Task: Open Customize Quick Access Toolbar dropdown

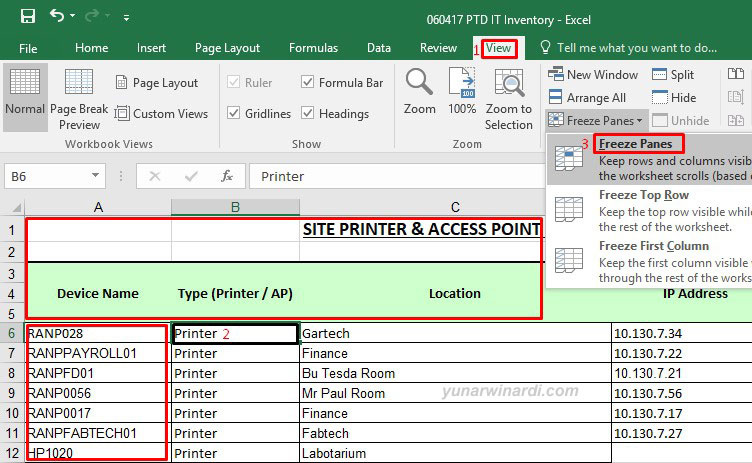Action: point(126,18)
